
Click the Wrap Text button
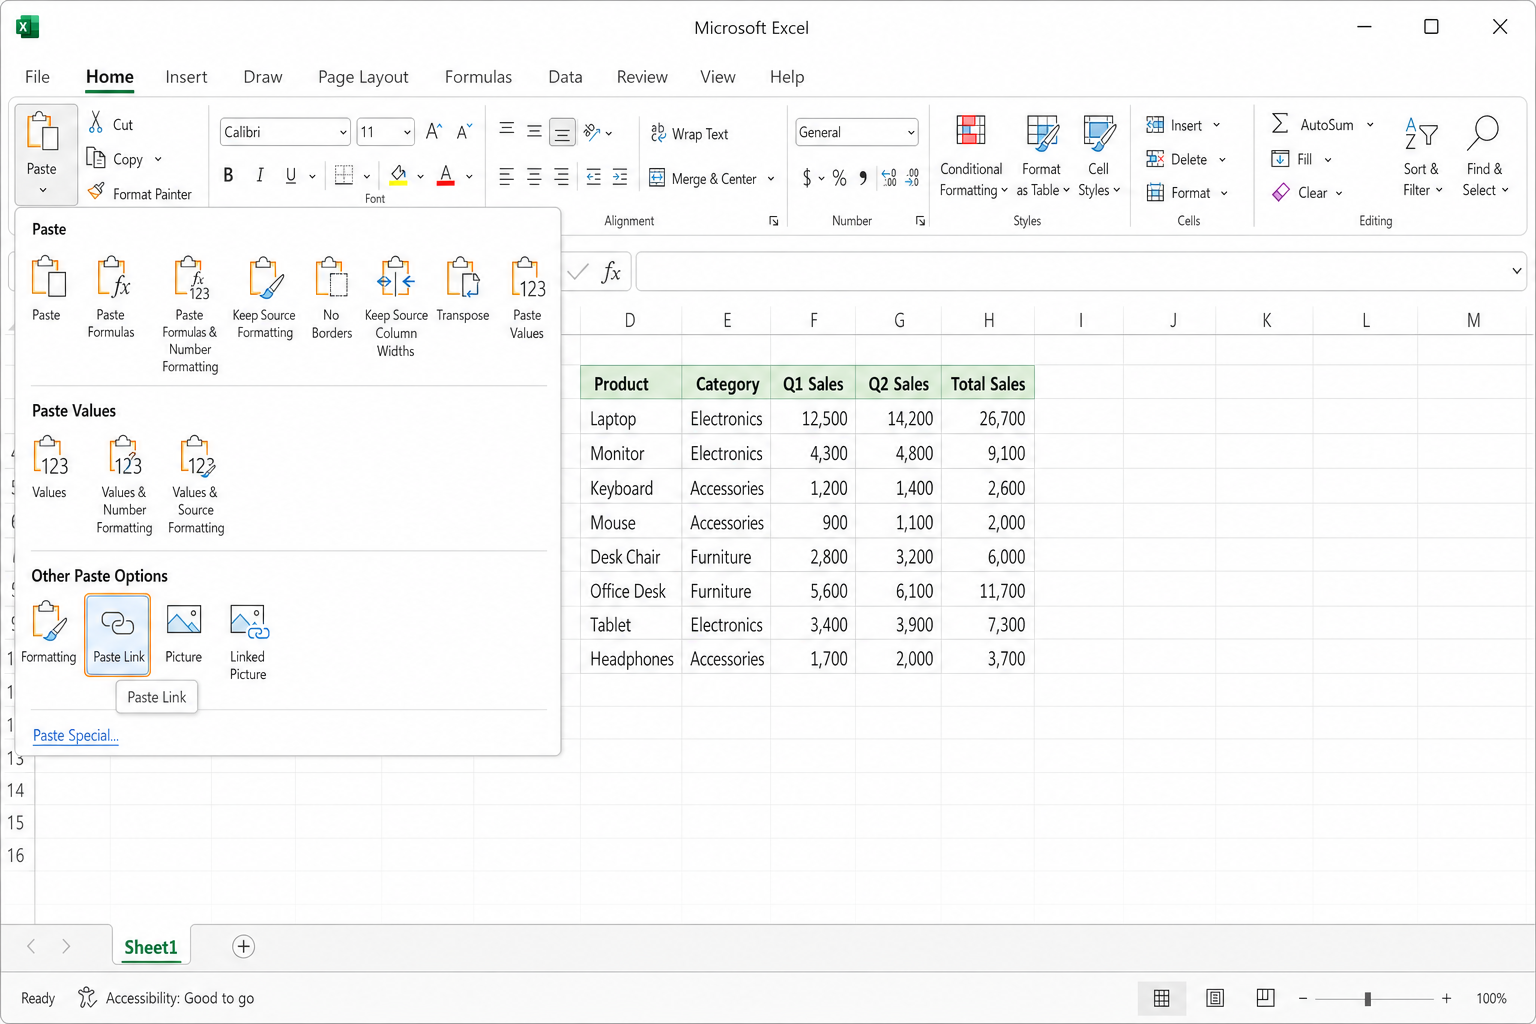(689, 134)
